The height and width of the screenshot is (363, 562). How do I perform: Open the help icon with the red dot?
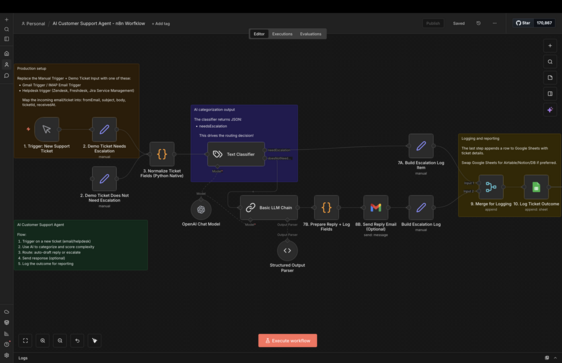[6, 344]
